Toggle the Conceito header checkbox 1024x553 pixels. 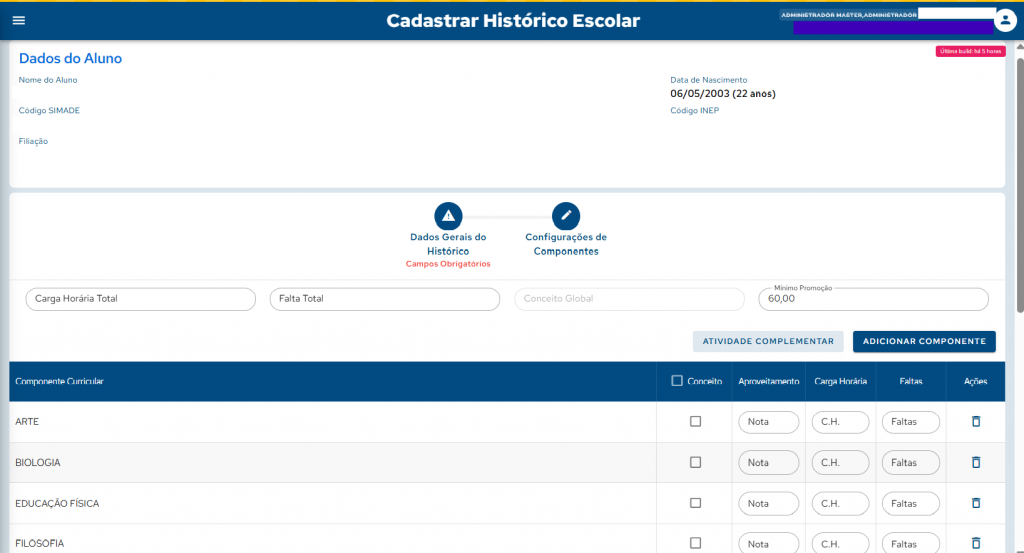tap(677, 381)
